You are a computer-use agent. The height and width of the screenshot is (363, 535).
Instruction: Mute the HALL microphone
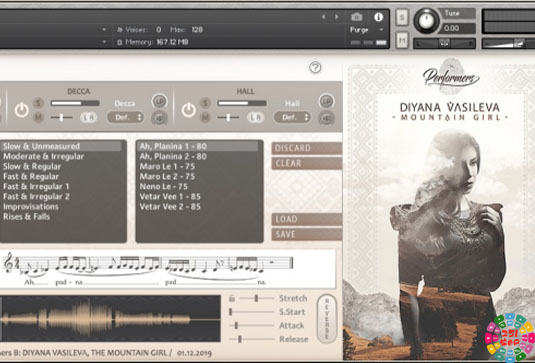205,117
